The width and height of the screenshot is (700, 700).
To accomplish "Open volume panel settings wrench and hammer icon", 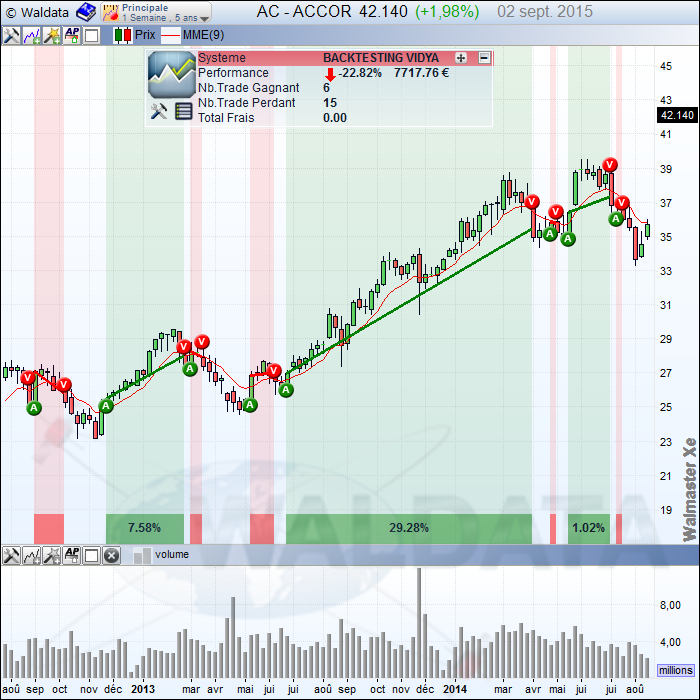I will 11,555.
